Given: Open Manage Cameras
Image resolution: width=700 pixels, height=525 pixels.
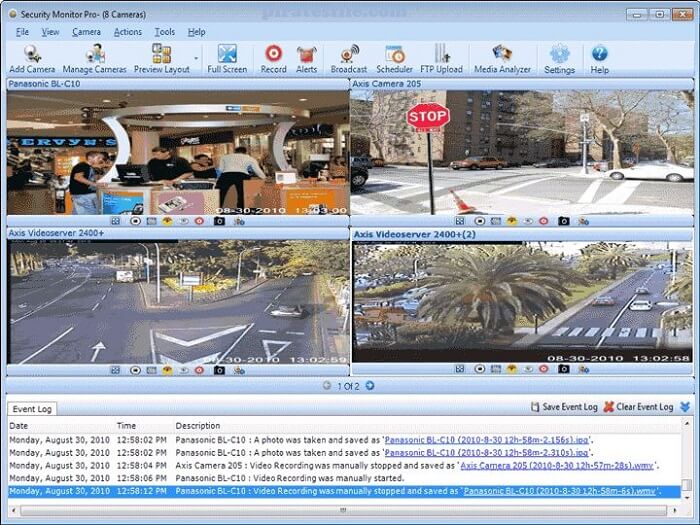Looking at the screenshot, I should 95,59.
